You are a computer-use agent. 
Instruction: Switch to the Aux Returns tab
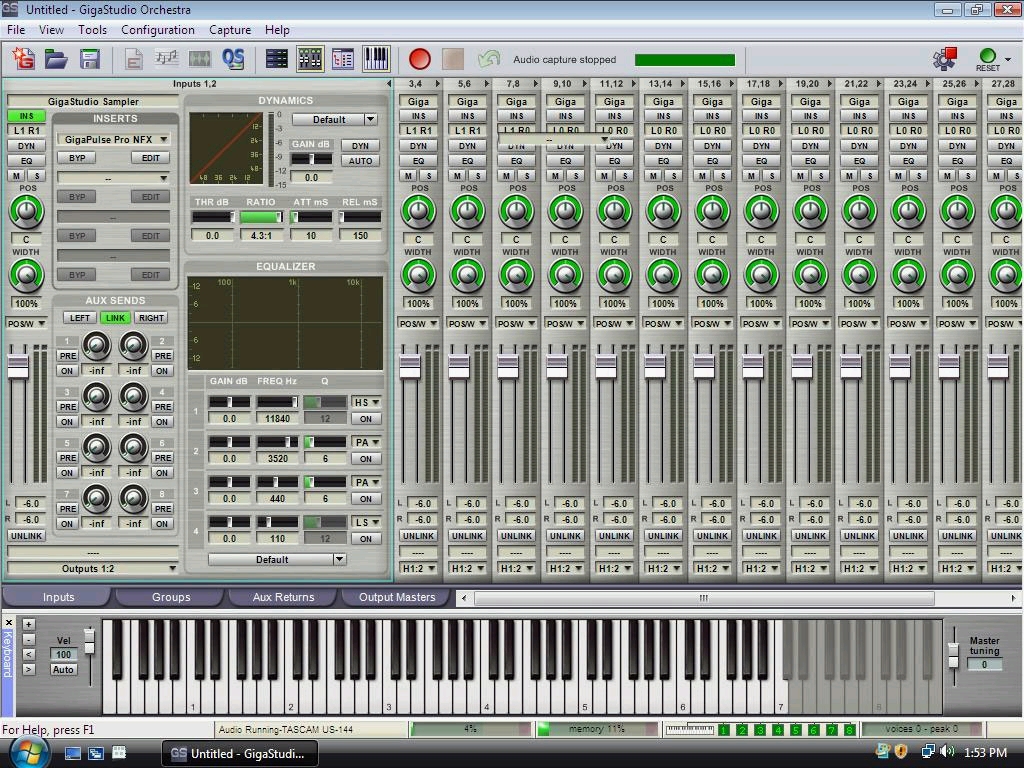283,597
